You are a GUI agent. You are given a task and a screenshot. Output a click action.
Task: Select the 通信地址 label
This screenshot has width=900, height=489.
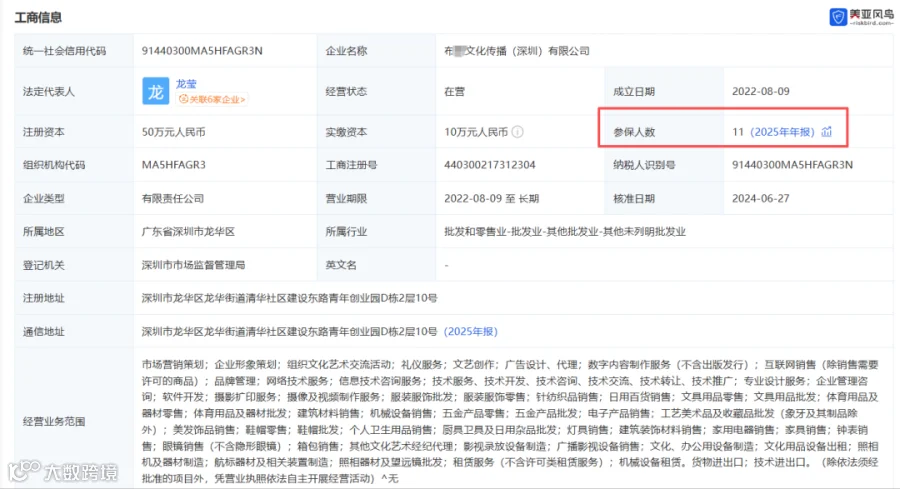pyautogui.click(x=44, y=332)
